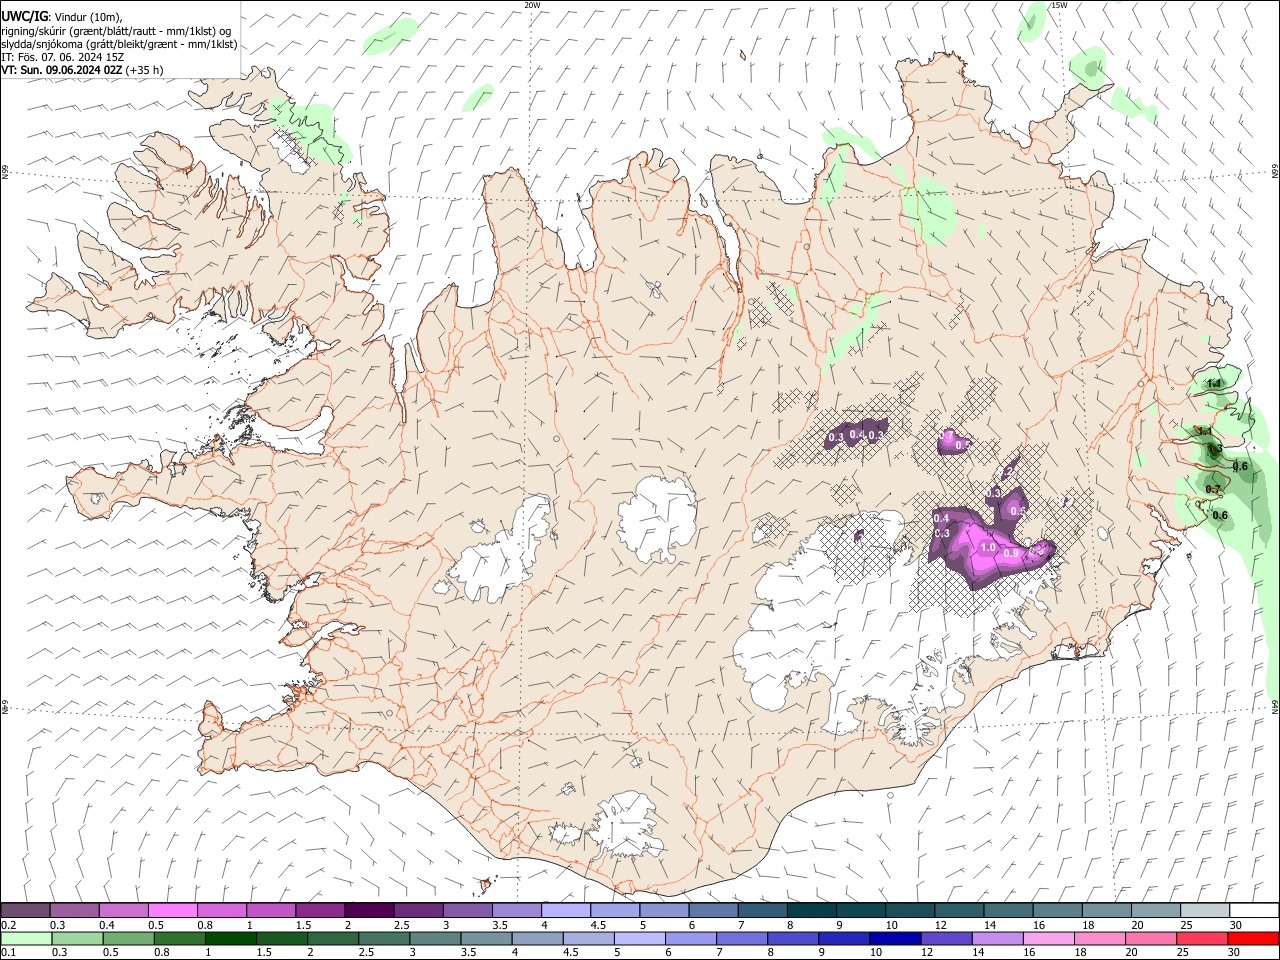Pick the pale lilac 0.2–0.3 swatch in the snow legend
This screenshot has height=960, width=1280.
25,911
